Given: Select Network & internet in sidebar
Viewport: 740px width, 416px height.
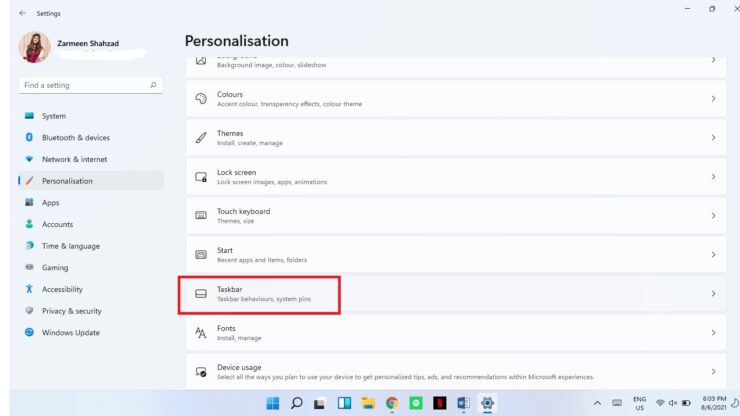Looking at the screenshot, I should [x=74, y=159].
